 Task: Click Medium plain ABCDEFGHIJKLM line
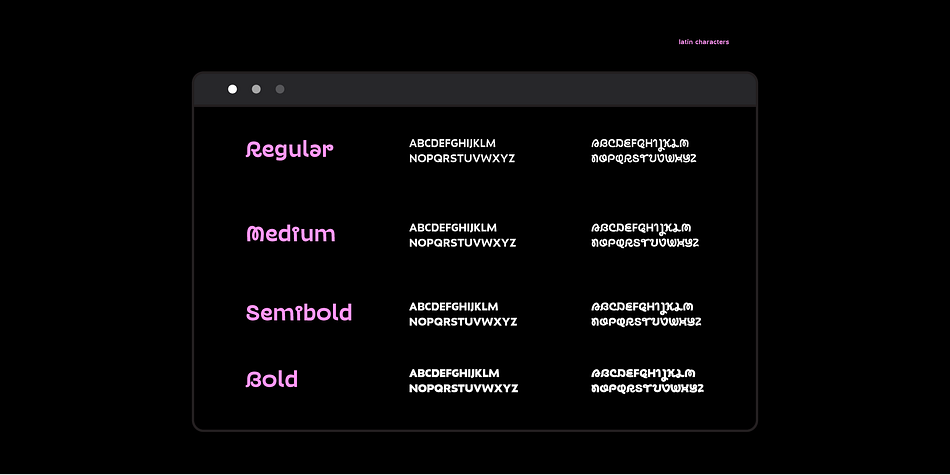point(453,228)
